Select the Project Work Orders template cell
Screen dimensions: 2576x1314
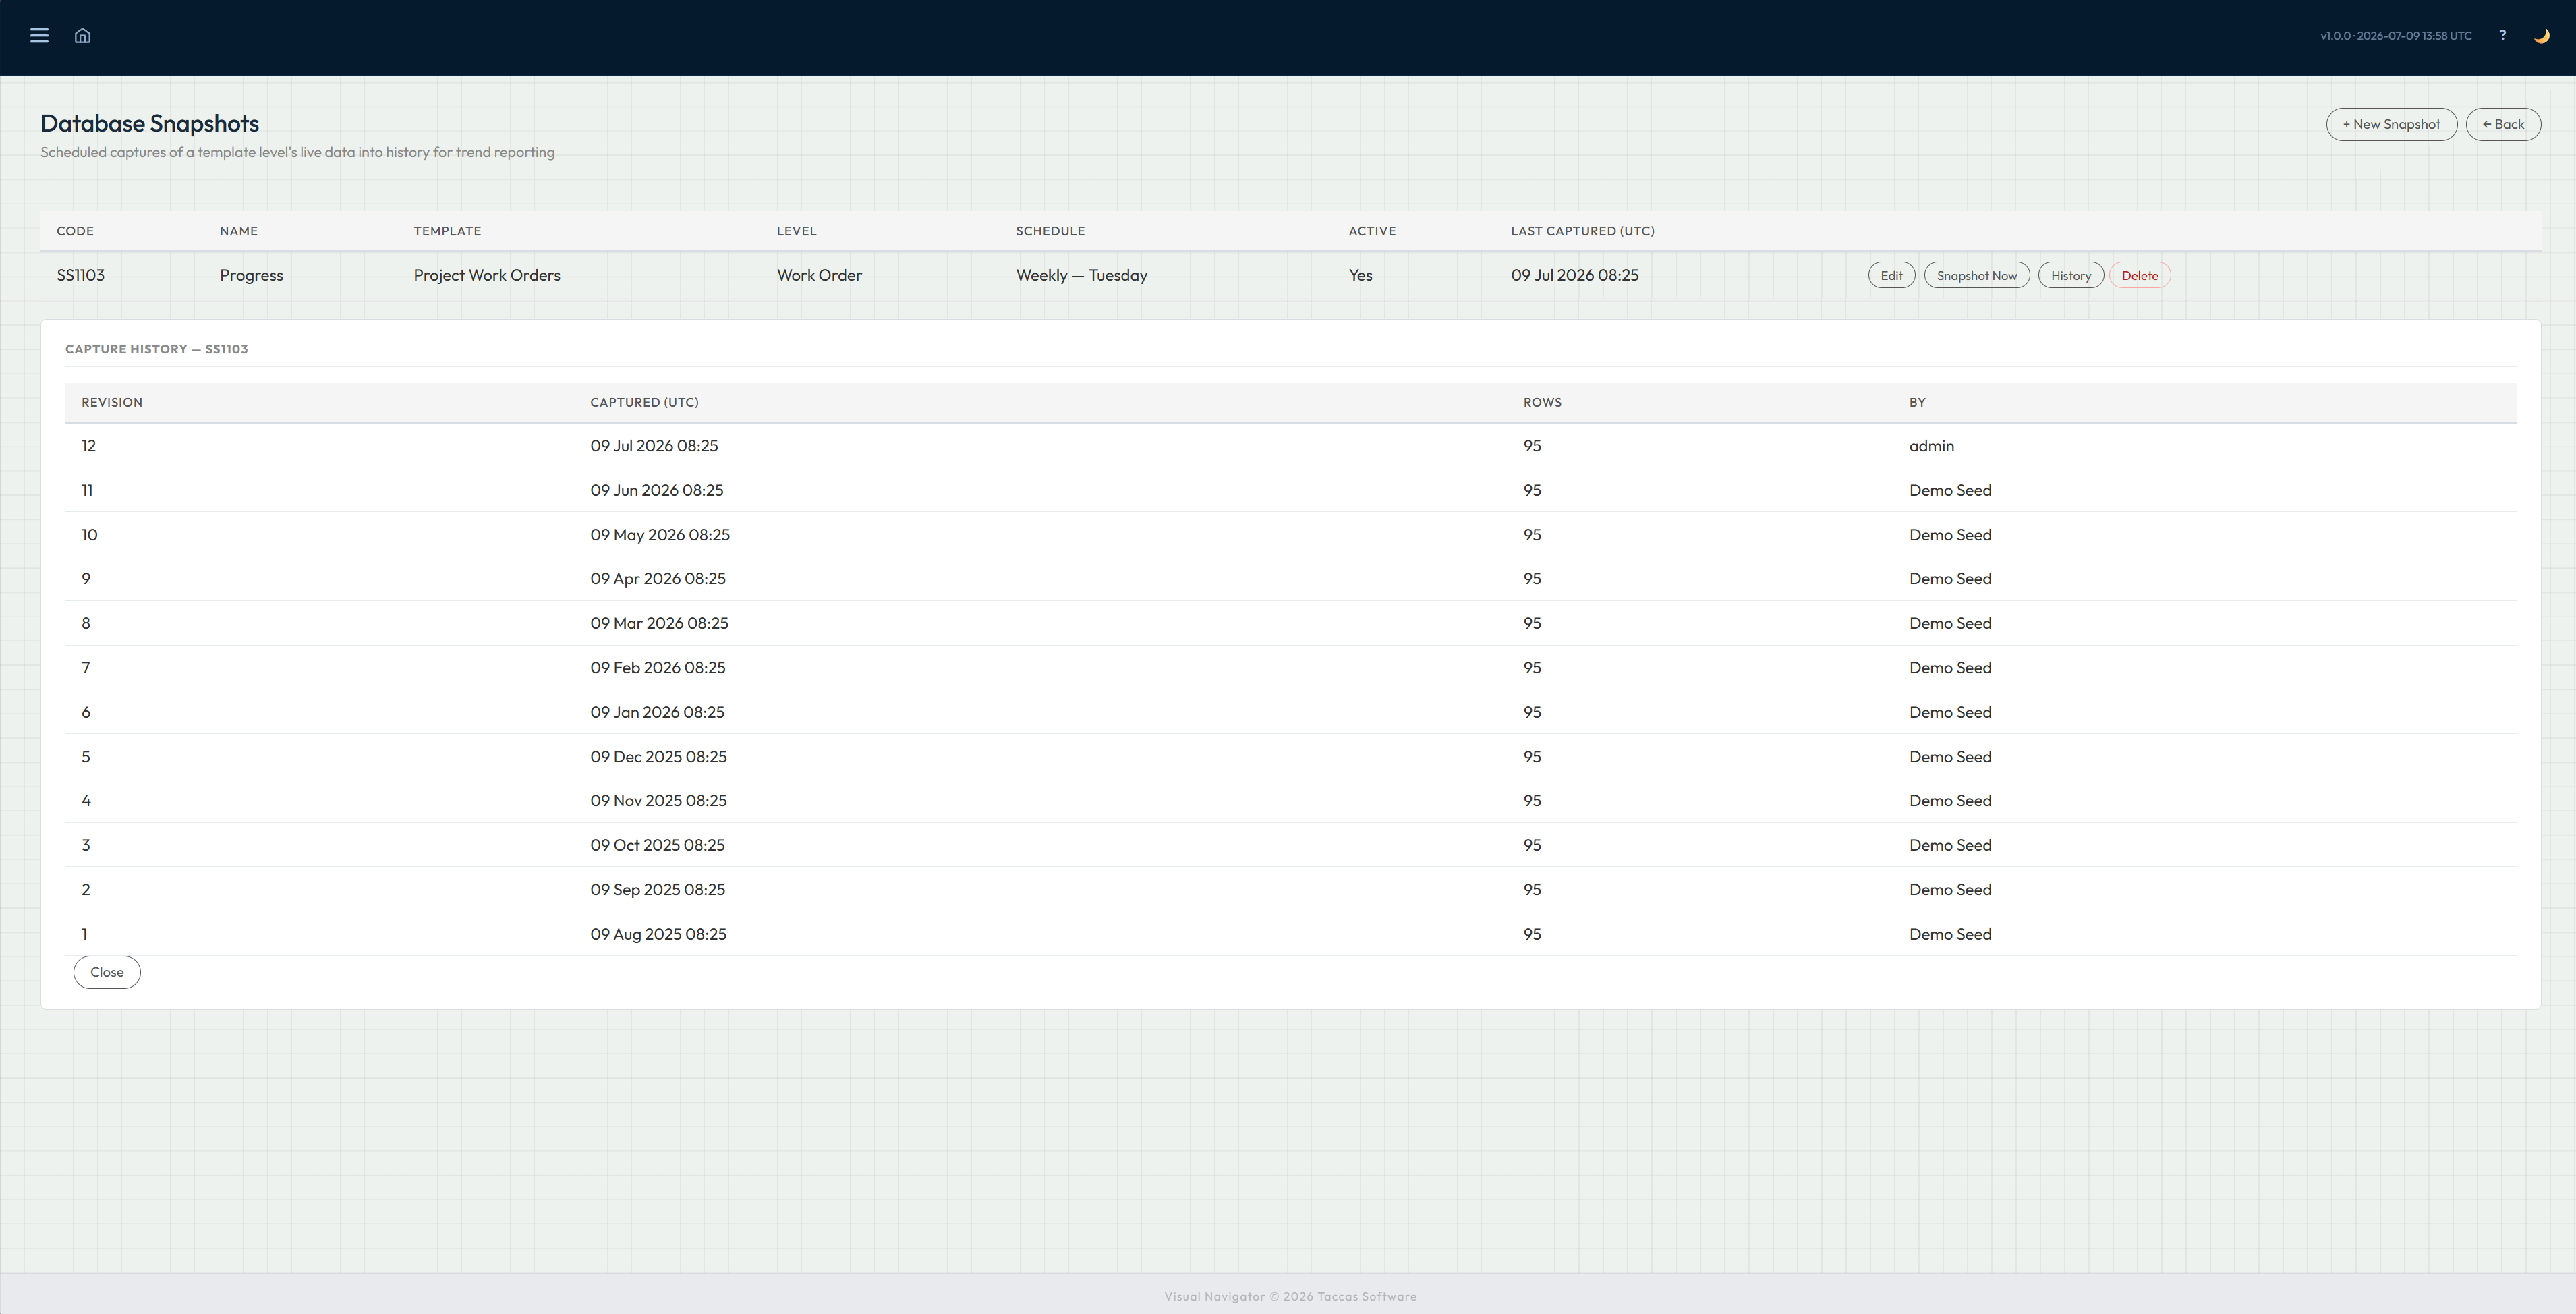487,275
